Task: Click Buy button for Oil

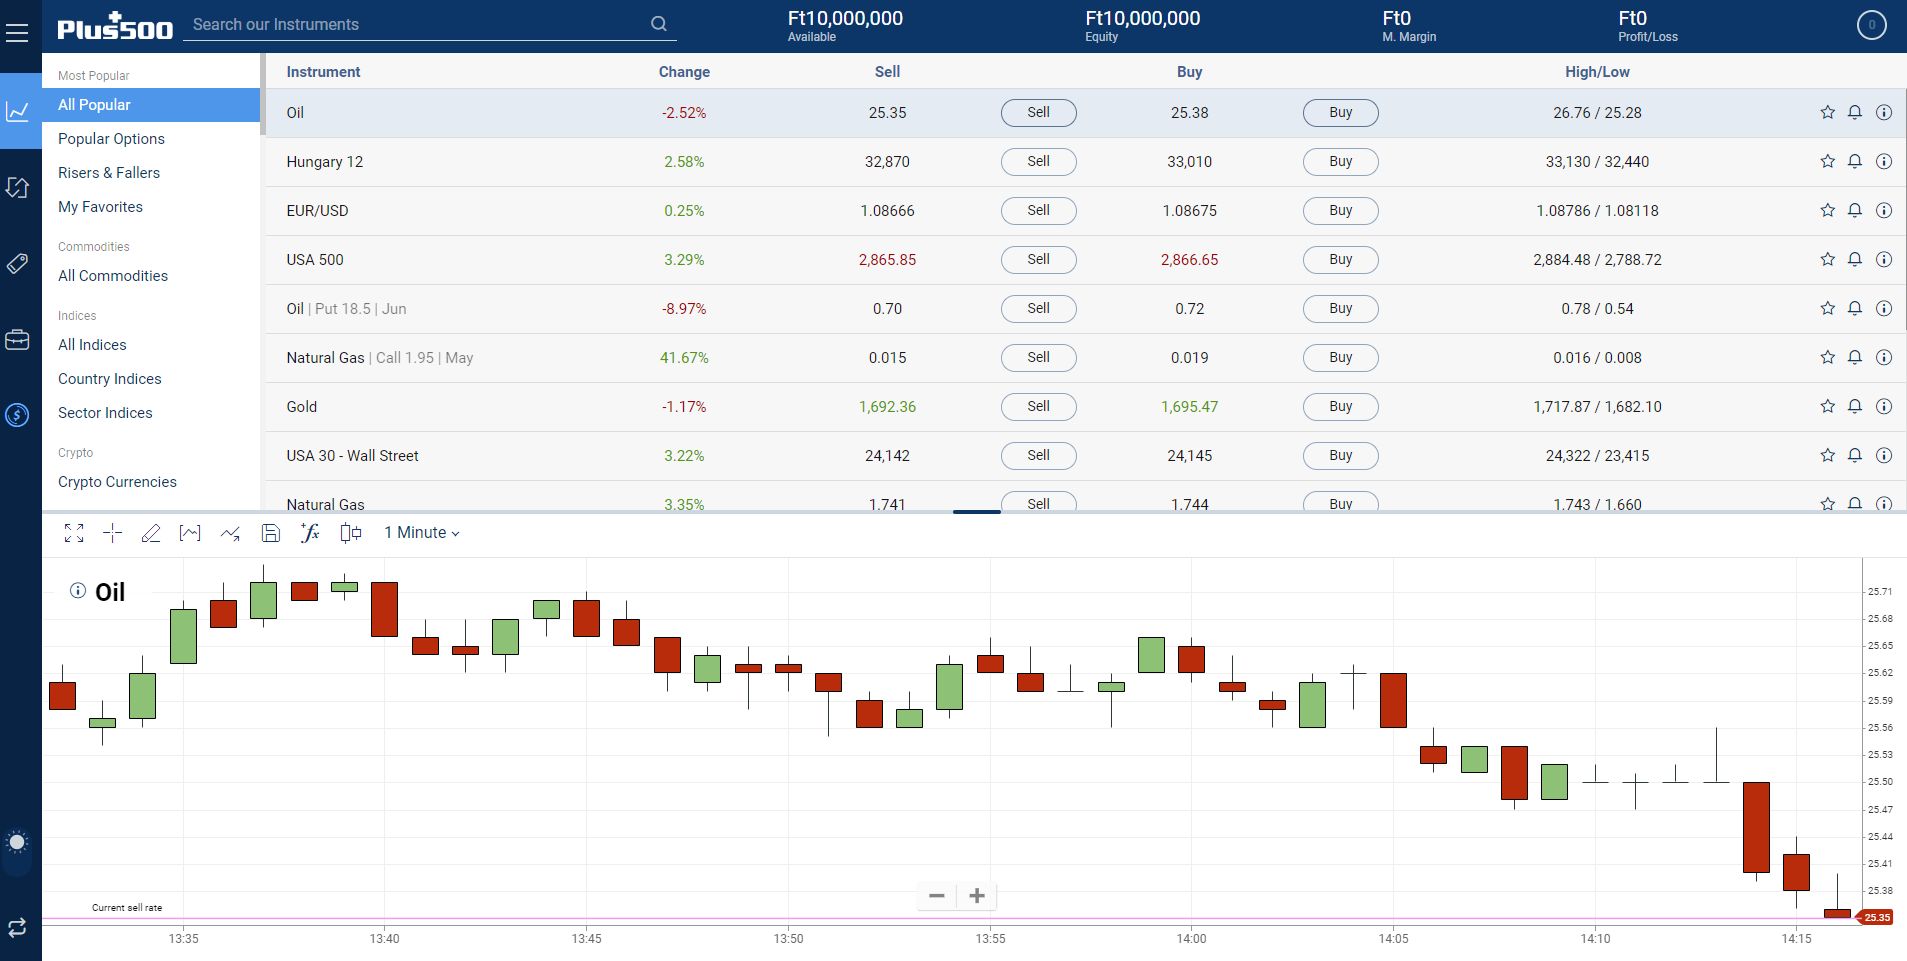Action: 1340,113
